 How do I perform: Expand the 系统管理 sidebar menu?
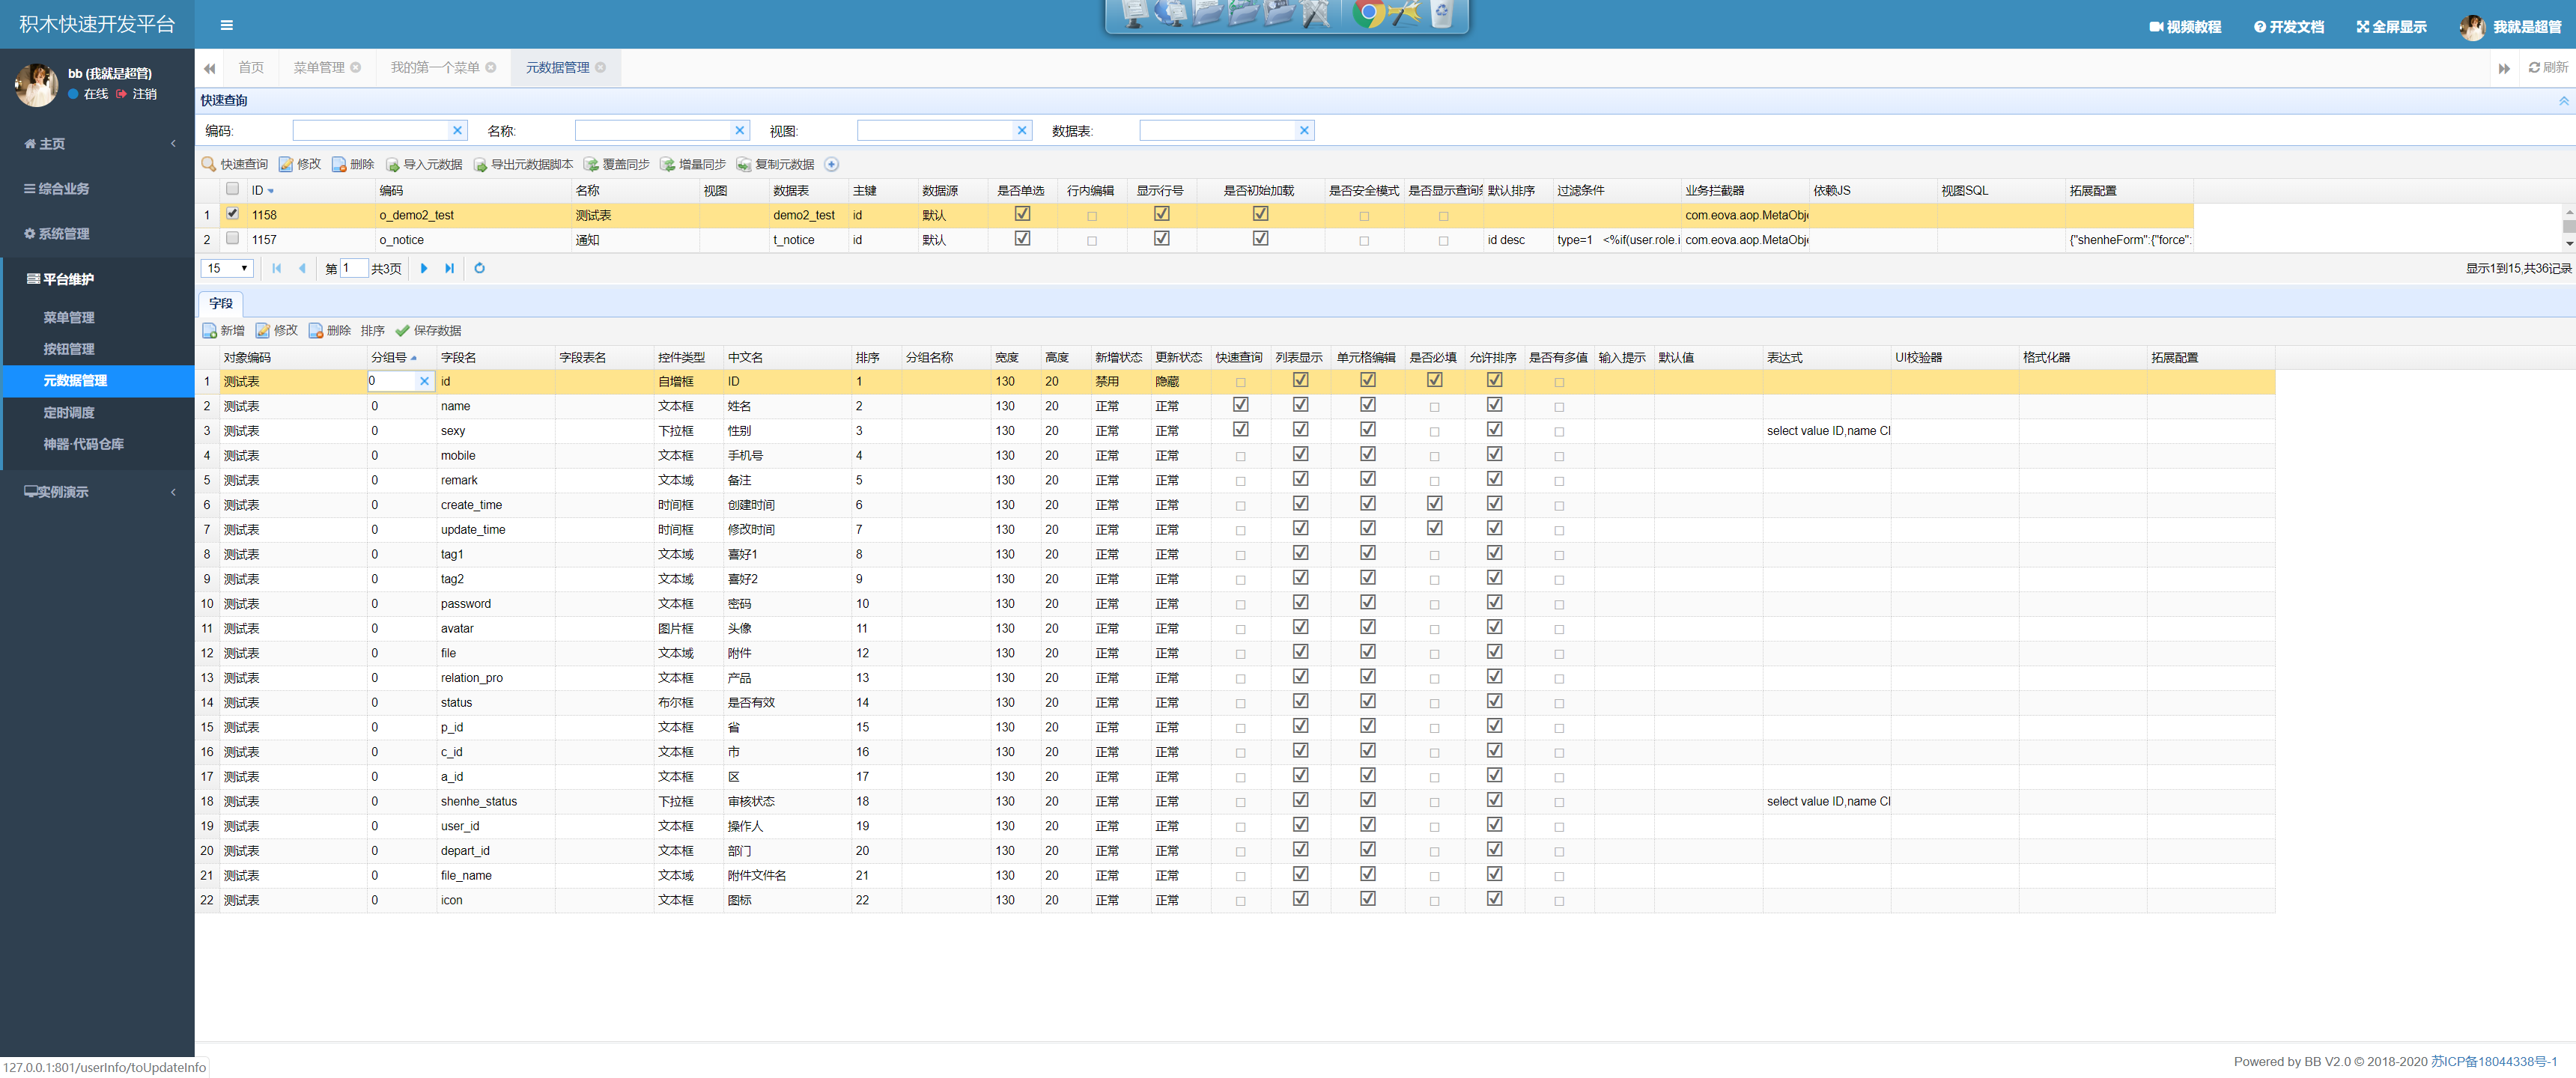click(x=97, y=234)
